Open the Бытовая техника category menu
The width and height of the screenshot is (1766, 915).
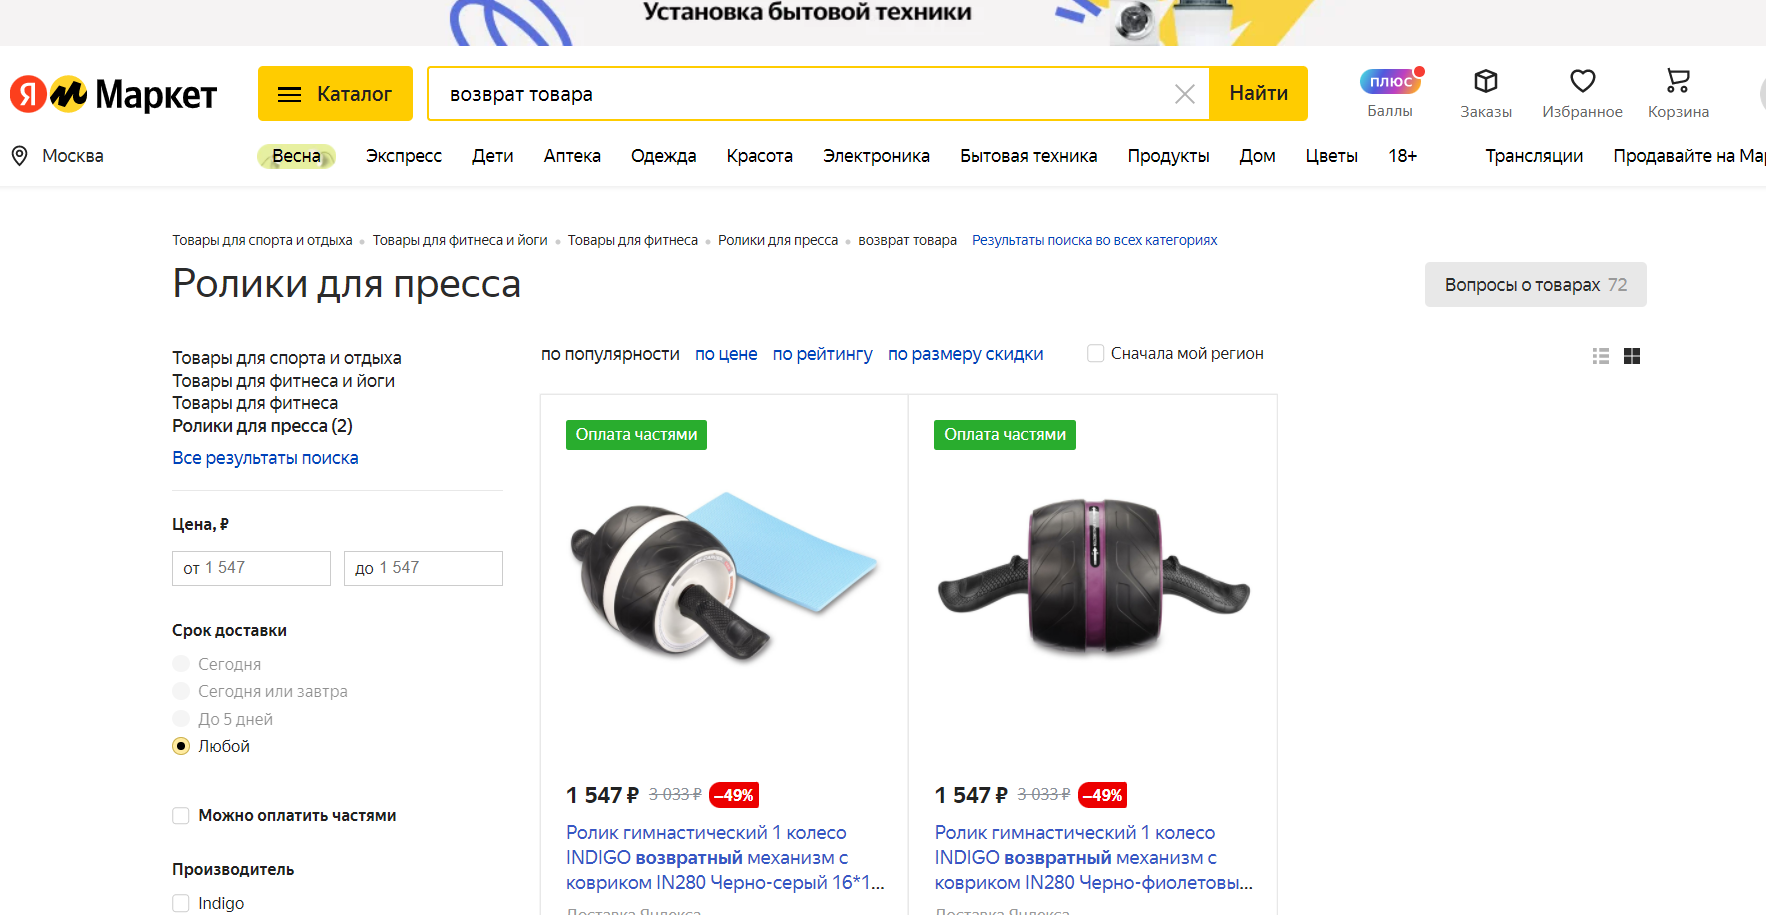tap(1028, 156)
